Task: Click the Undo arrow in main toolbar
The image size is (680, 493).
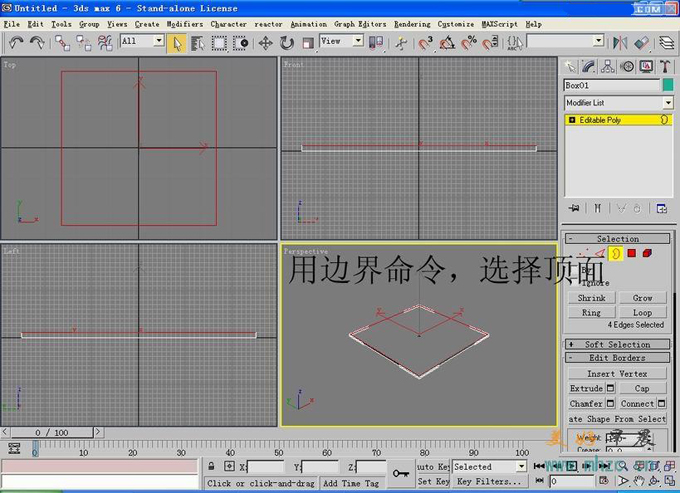Action: (x=16, y=42)
